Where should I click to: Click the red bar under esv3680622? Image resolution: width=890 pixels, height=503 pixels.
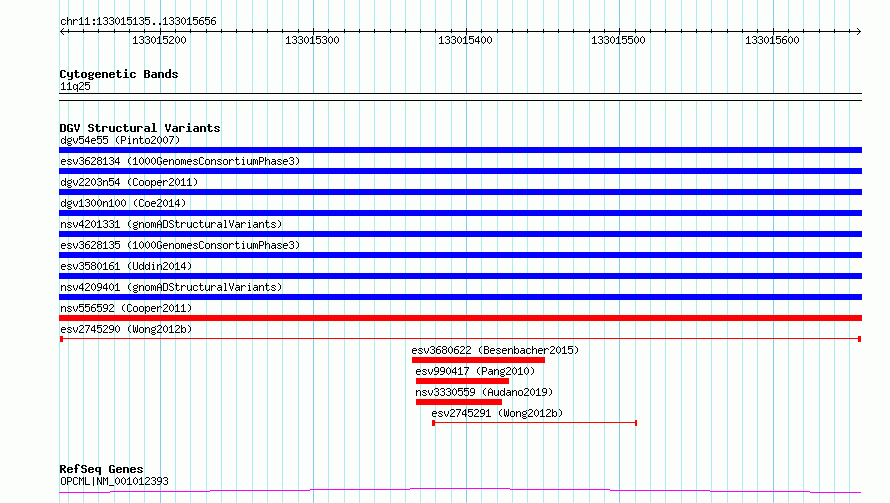[x=478, y=360]
